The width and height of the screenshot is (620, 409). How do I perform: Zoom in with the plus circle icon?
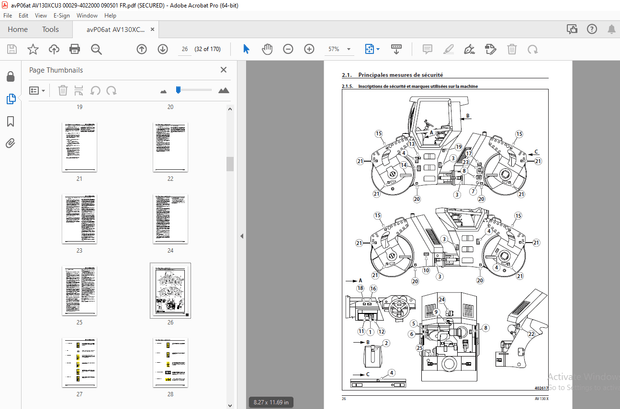click(309, 49)
